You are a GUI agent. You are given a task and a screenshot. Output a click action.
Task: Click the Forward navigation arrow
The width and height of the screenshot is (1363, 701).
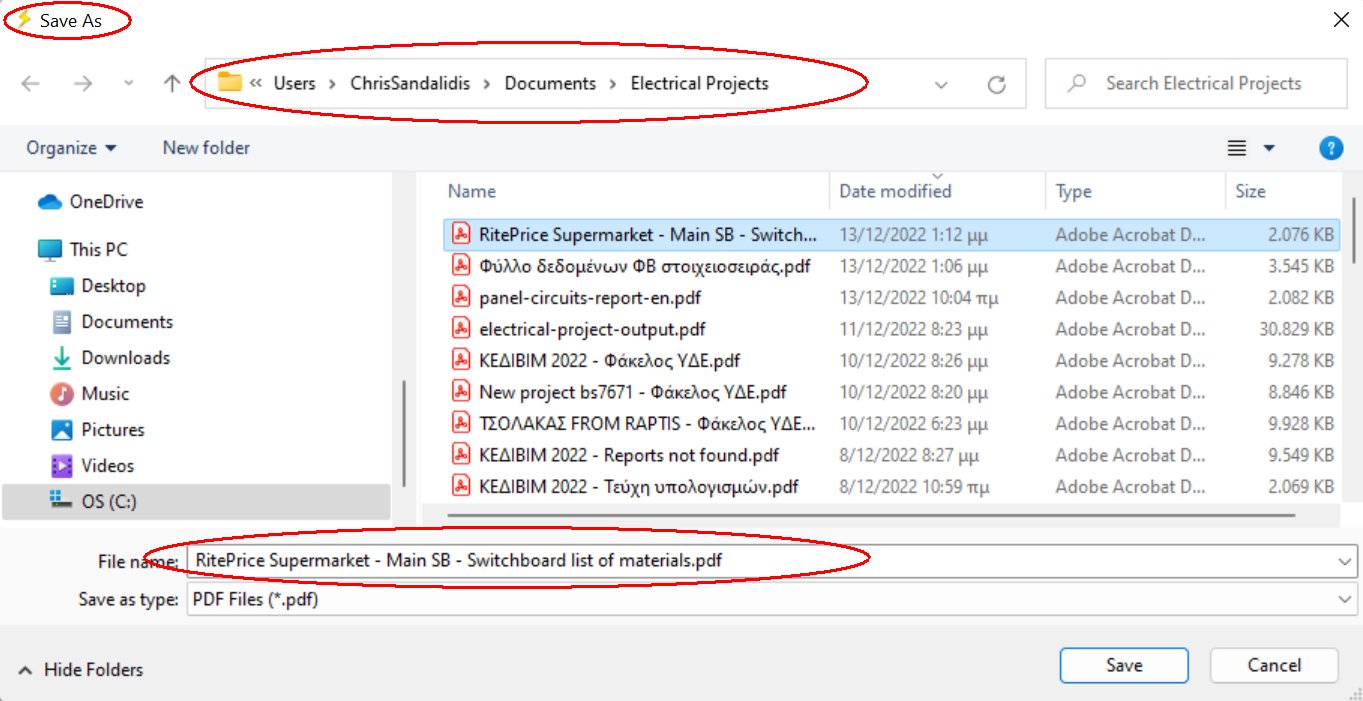tap(82, 84)
